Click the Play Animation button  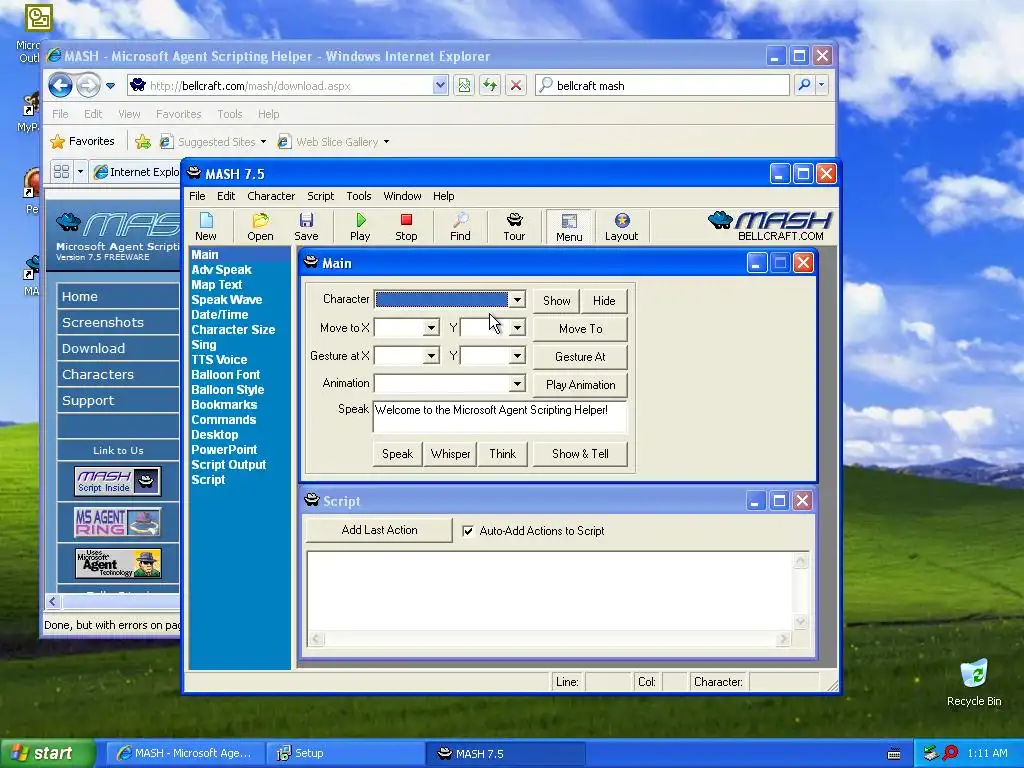point(581,385)
